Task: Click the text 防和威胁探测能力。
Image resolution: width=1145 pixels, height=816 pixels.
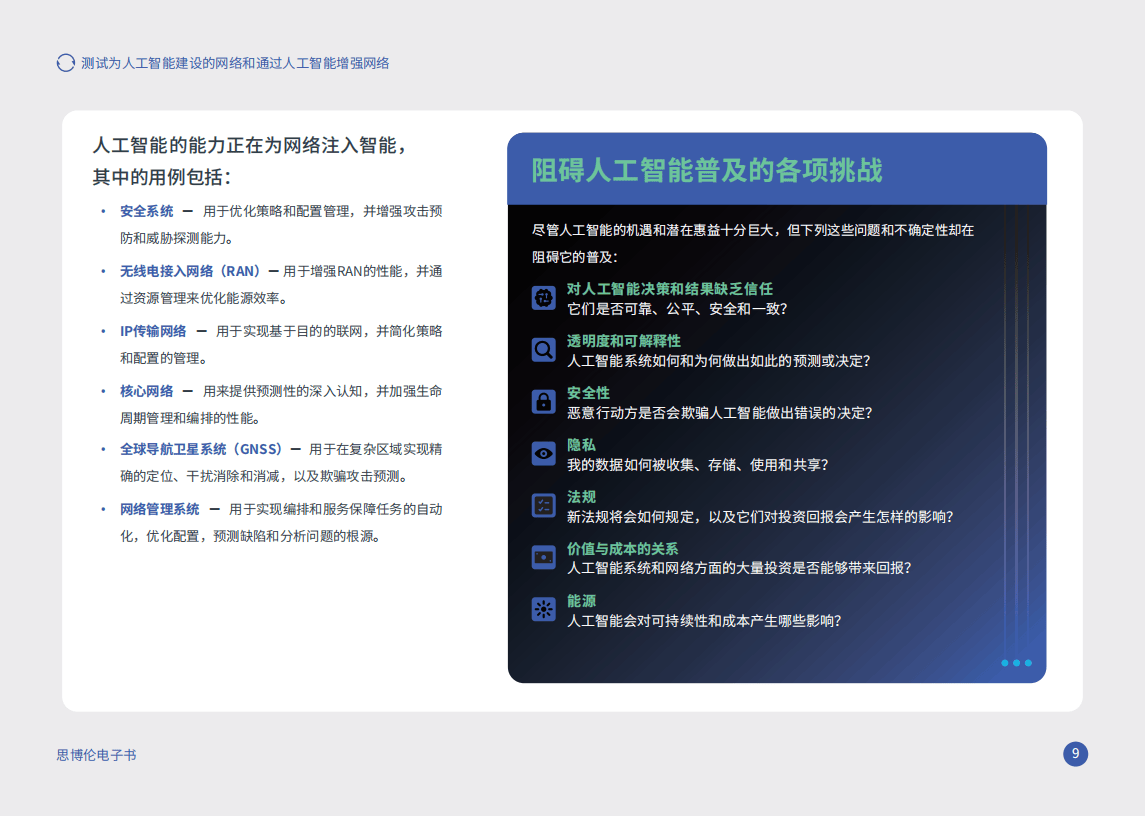Action: point(177,238)
